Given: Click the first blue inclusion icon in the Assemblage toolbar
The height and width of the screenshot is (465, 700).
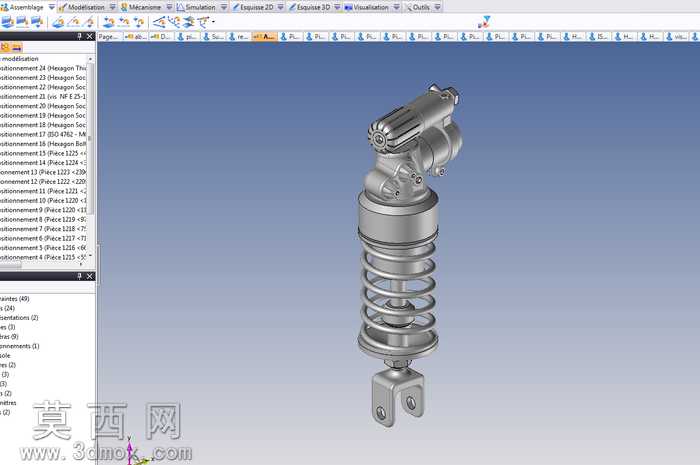Looking at the screenshot, I should pos(8,22).
